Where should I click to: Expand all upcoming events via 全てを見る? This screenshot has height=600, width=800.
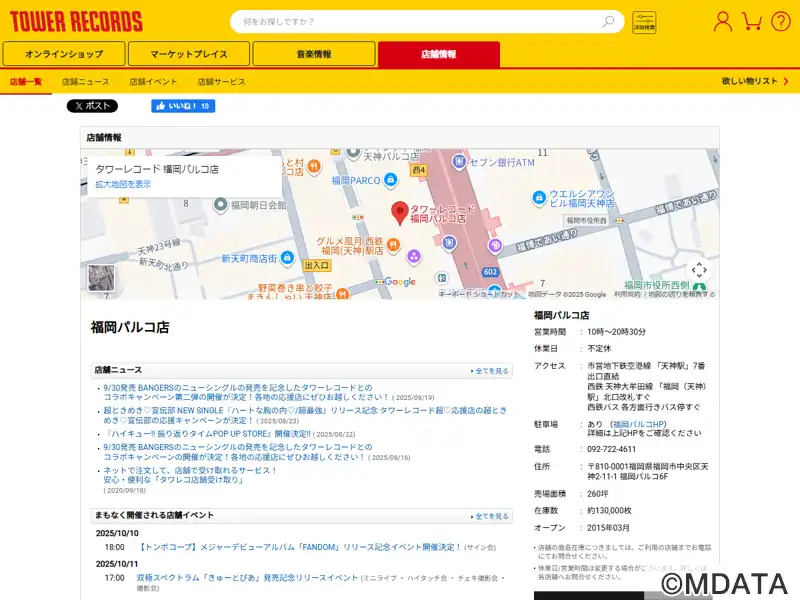pos(490,517)
